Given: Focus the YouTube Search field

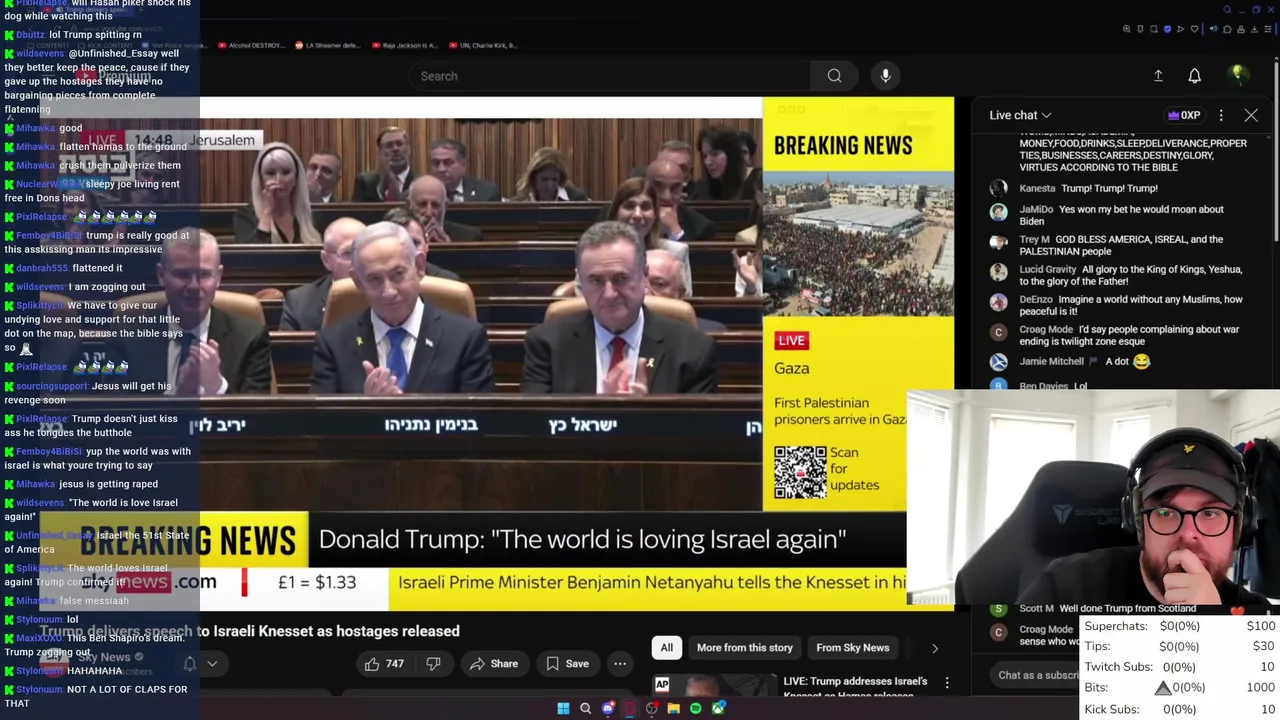Looking at the screenshot, I should (610, 76).
